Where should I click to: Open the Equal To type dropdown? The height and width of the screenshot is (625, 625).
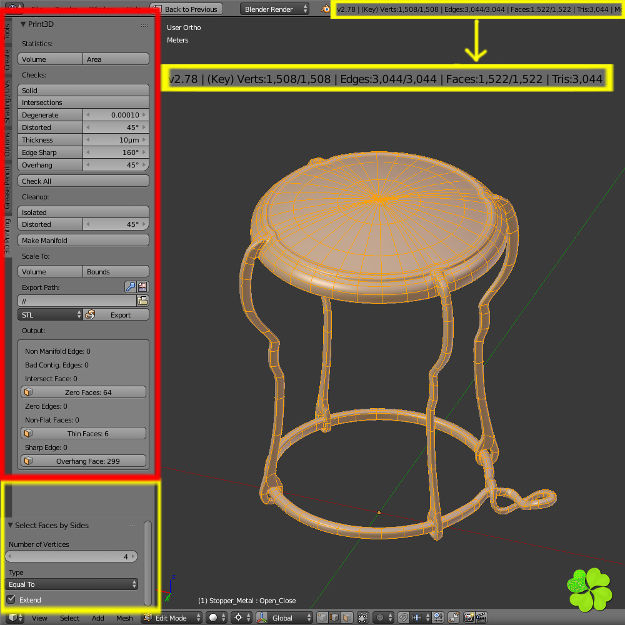pyautogui.click(x=72, y=584)
